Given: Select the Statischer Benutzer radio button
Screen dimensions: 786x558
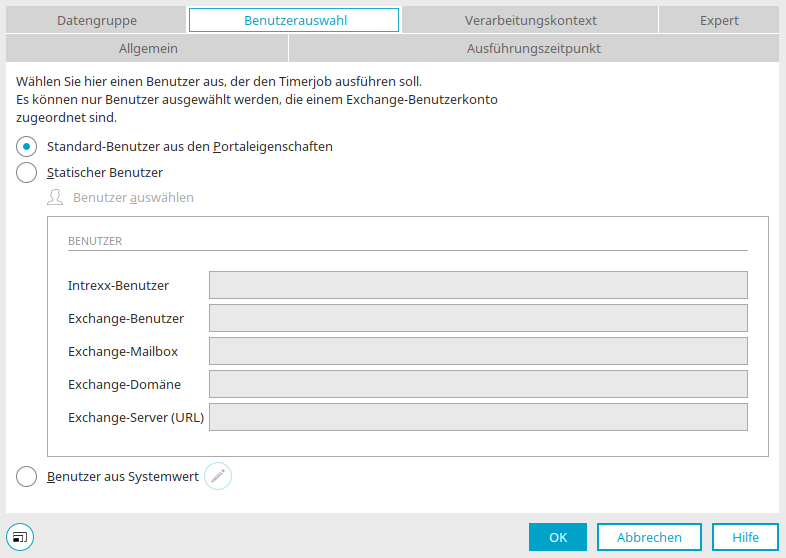Looking at the screenshot, I should 27,172.
